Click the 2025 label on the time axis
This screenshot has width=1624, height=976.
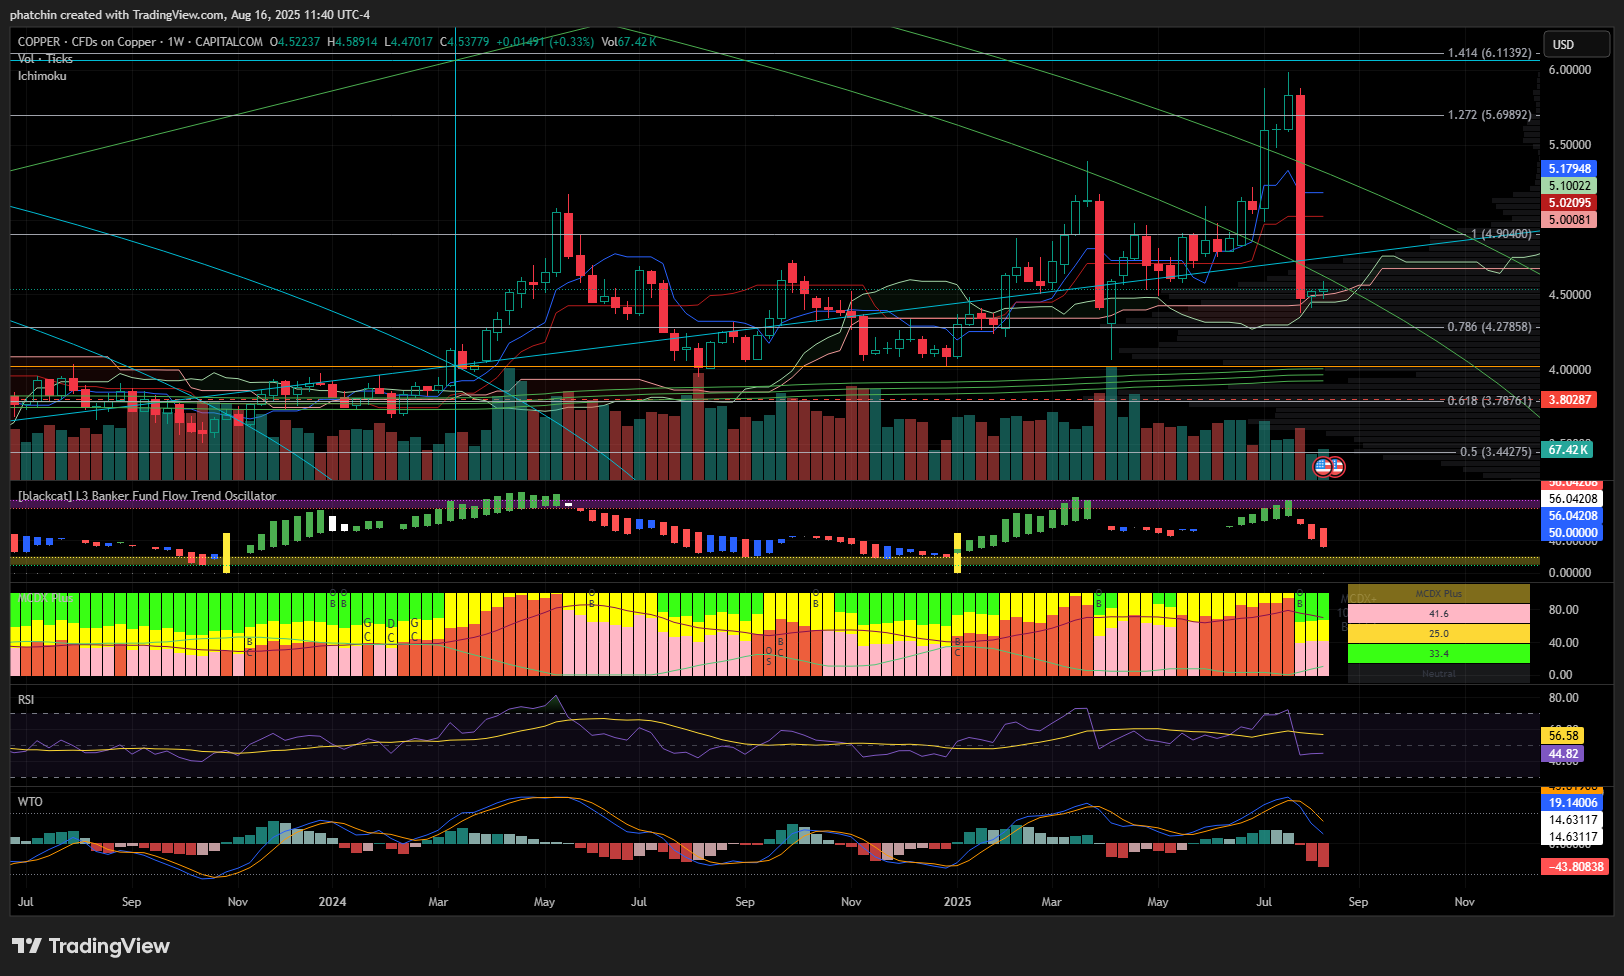(957, 902)
